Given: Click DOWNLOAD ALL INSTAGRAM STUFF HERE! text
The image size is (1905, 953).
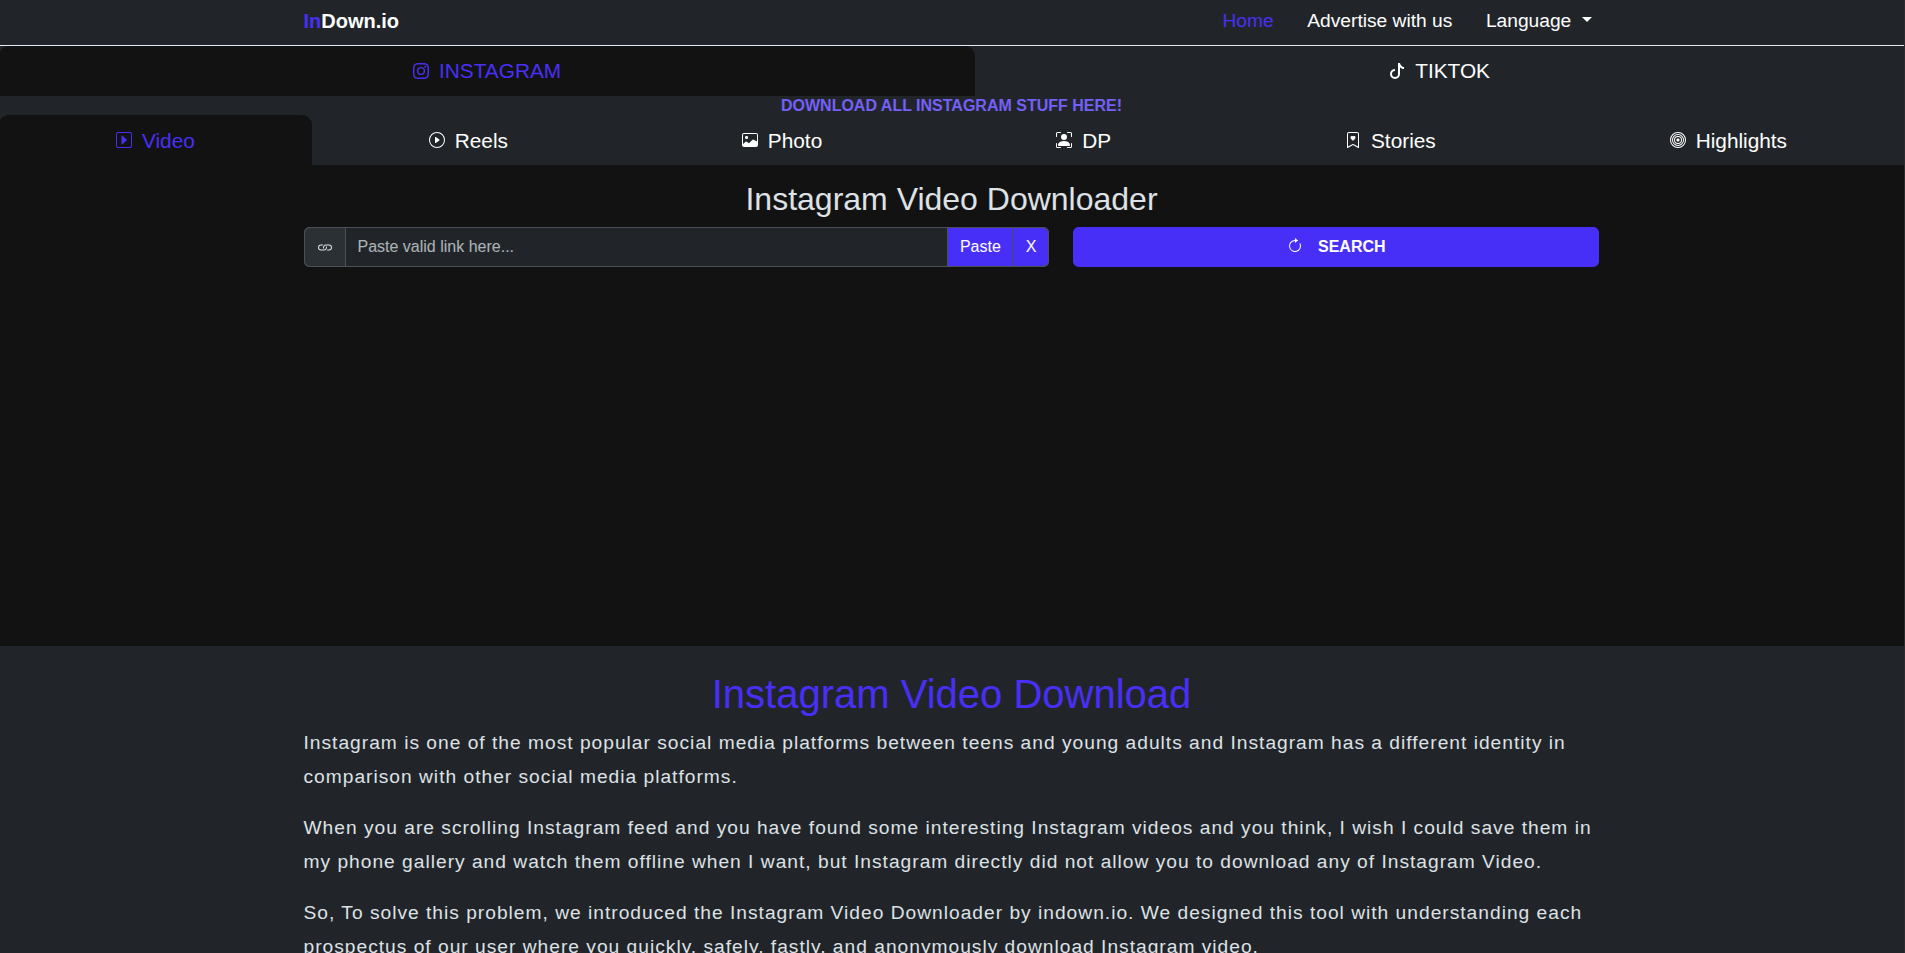Looking at the screenshot, I should (951, 106).
